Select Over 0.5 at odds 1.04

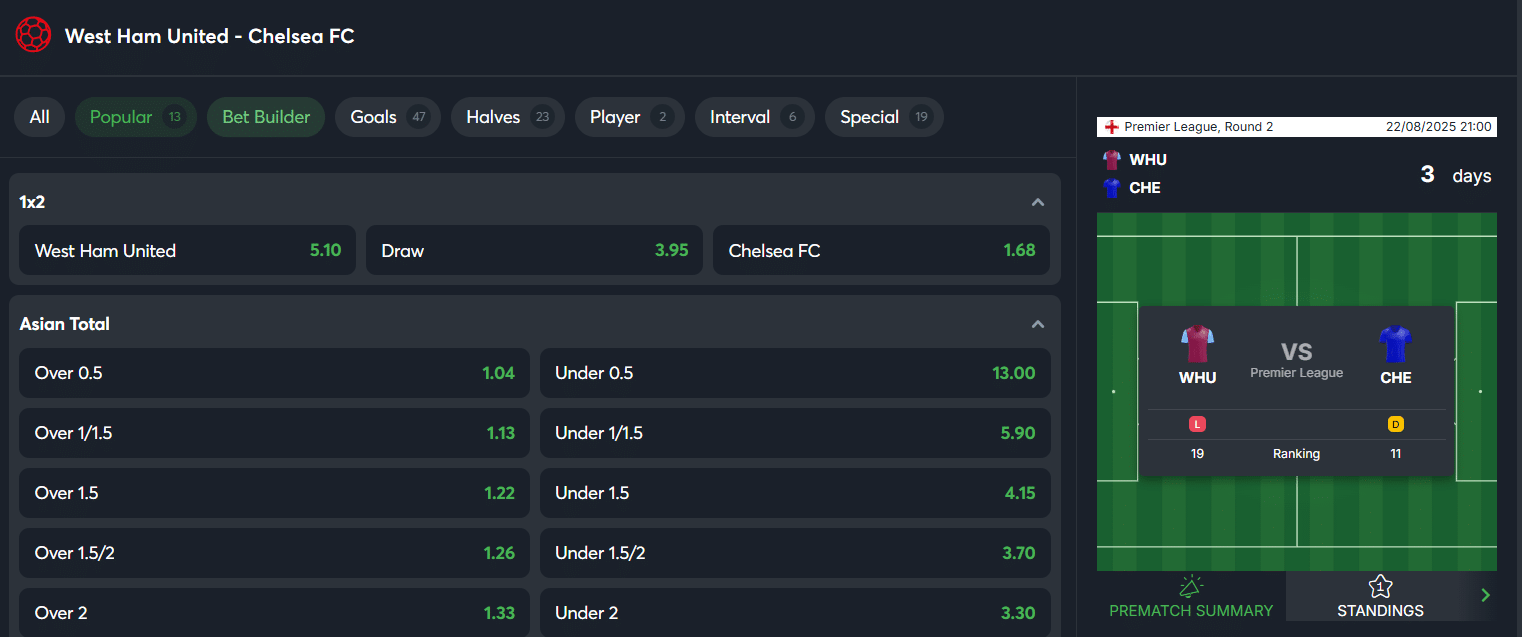[274, 372]
